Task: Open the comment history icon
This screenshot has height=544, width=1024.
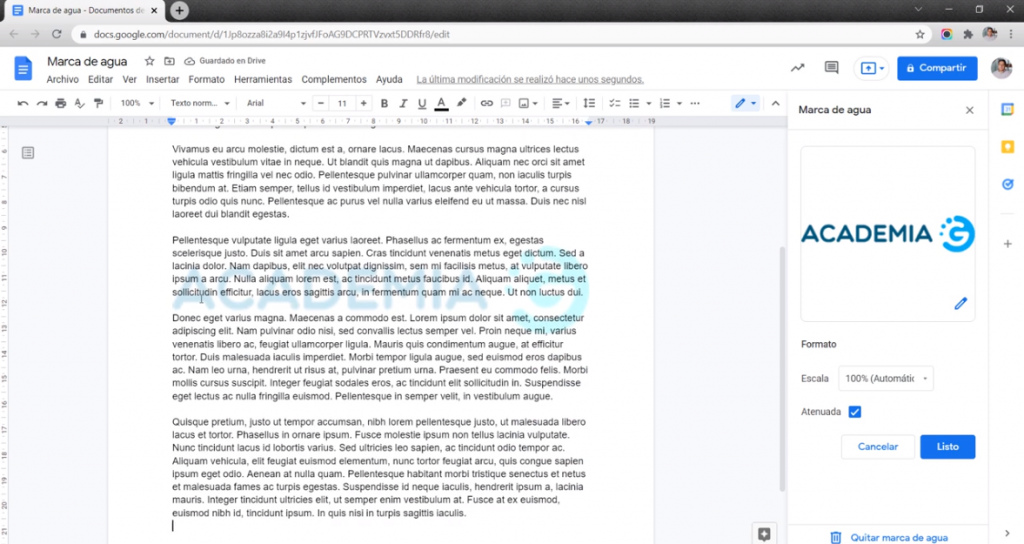Action: pyautogui.click(x=831, y=68)
